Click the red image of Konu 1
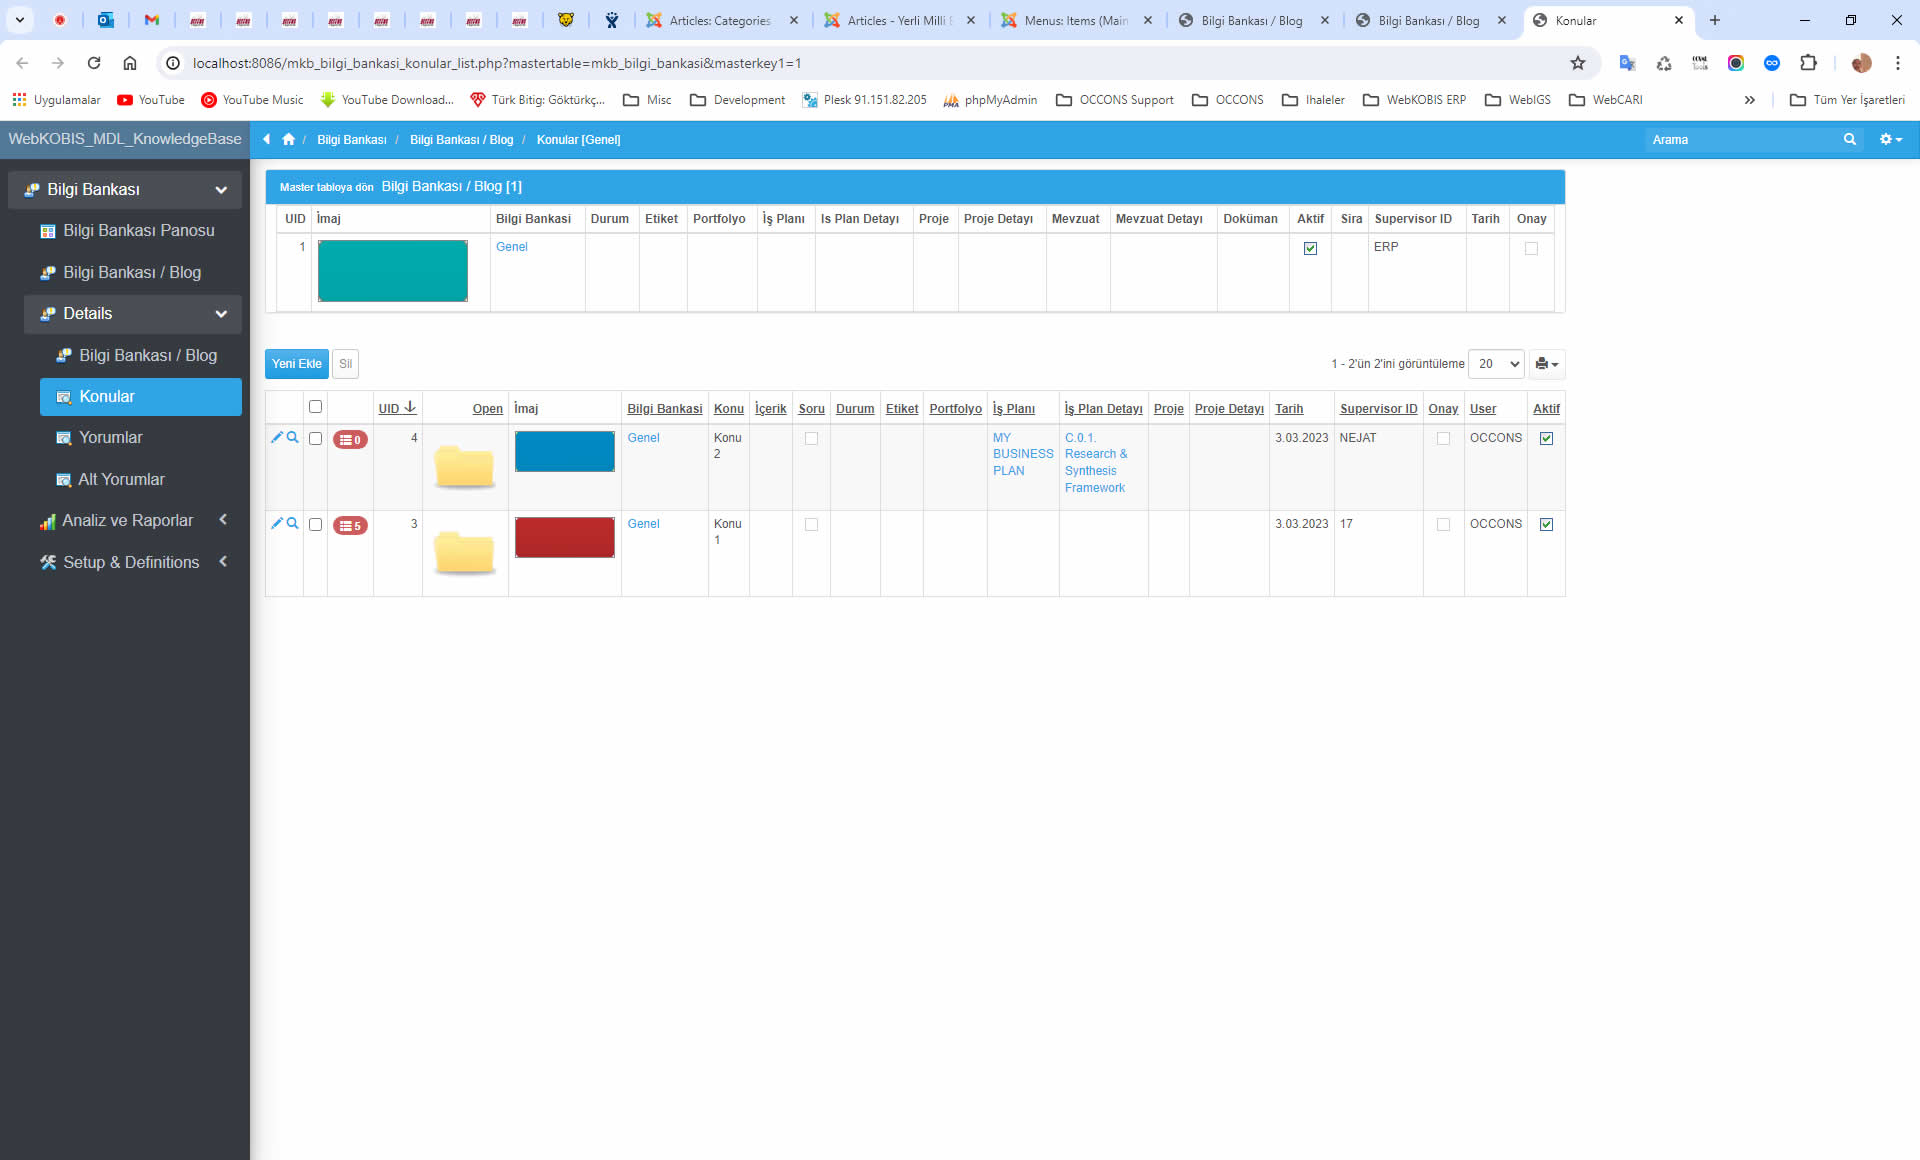The width and height of the screenshot is (1920, 1160). point(564,537)
